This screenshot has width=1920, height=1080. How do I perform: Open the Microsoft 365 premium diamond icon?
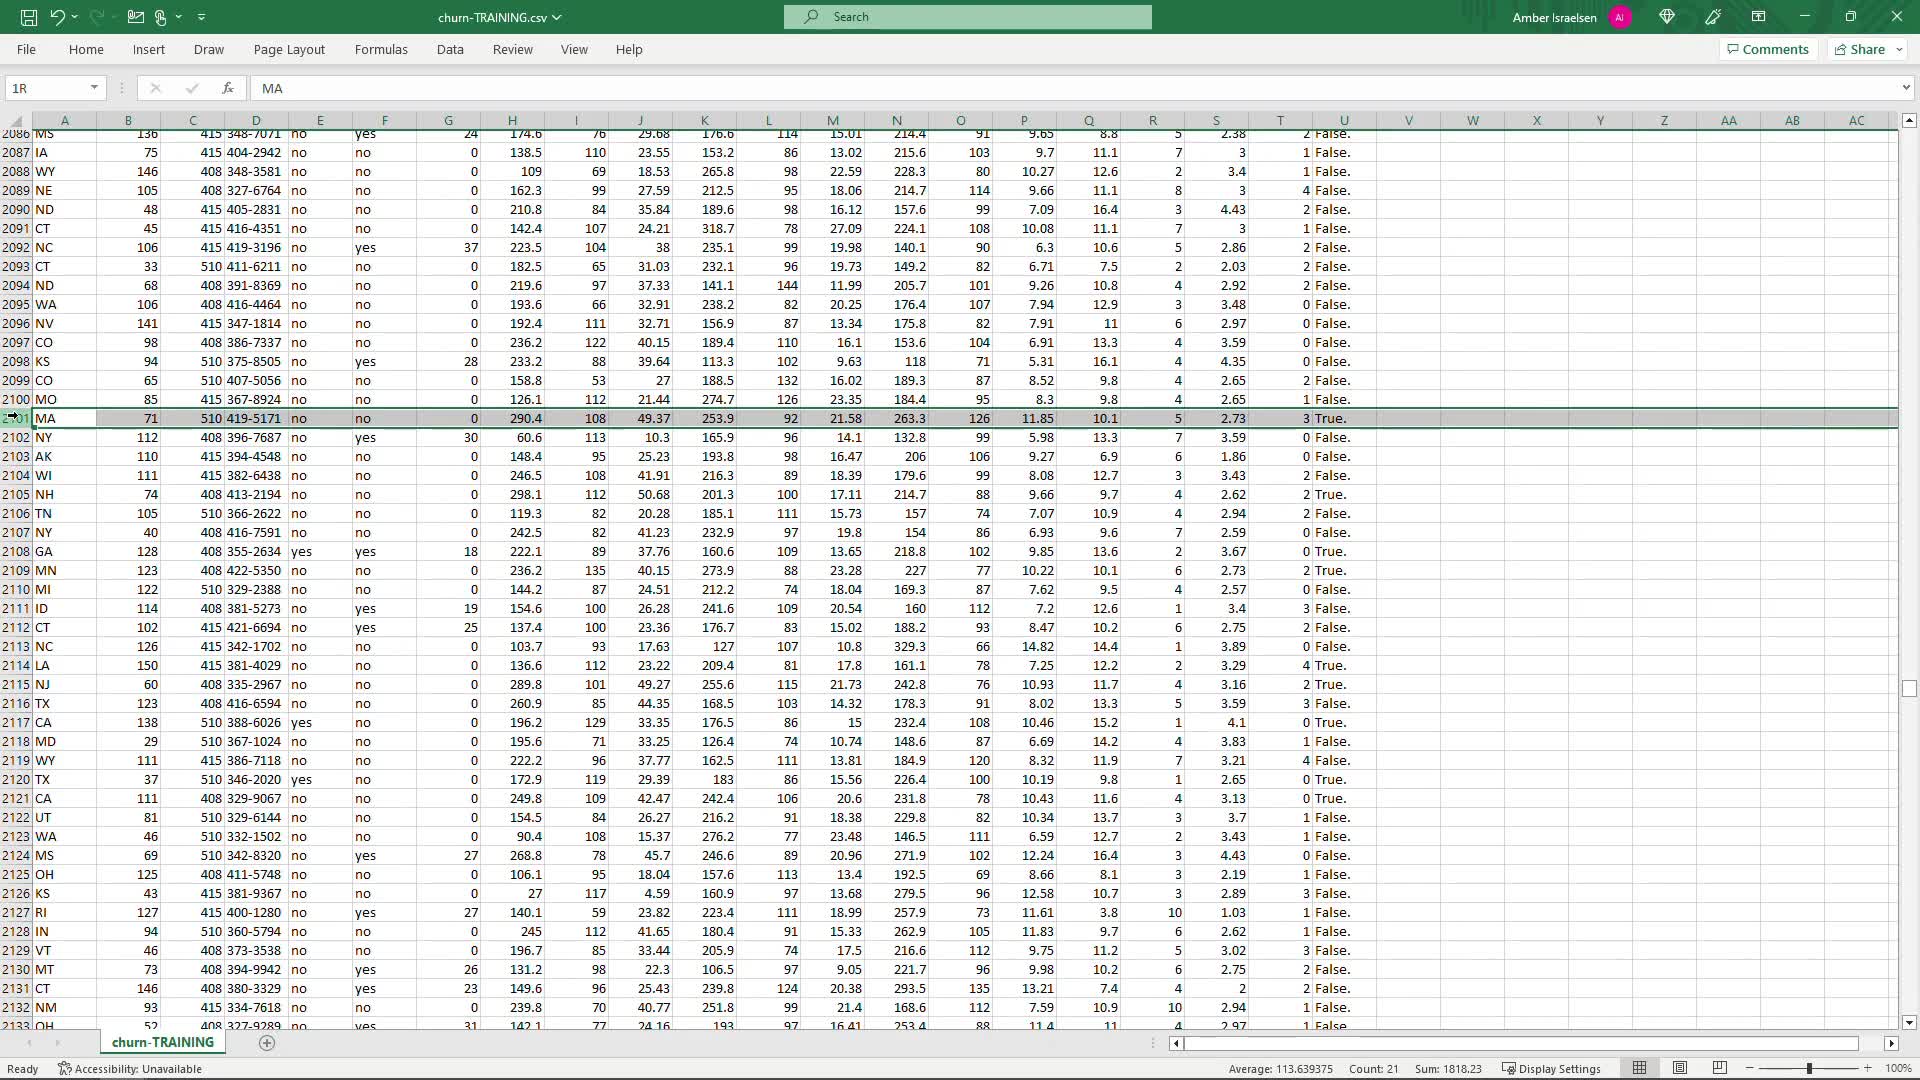click(1667, 17)
